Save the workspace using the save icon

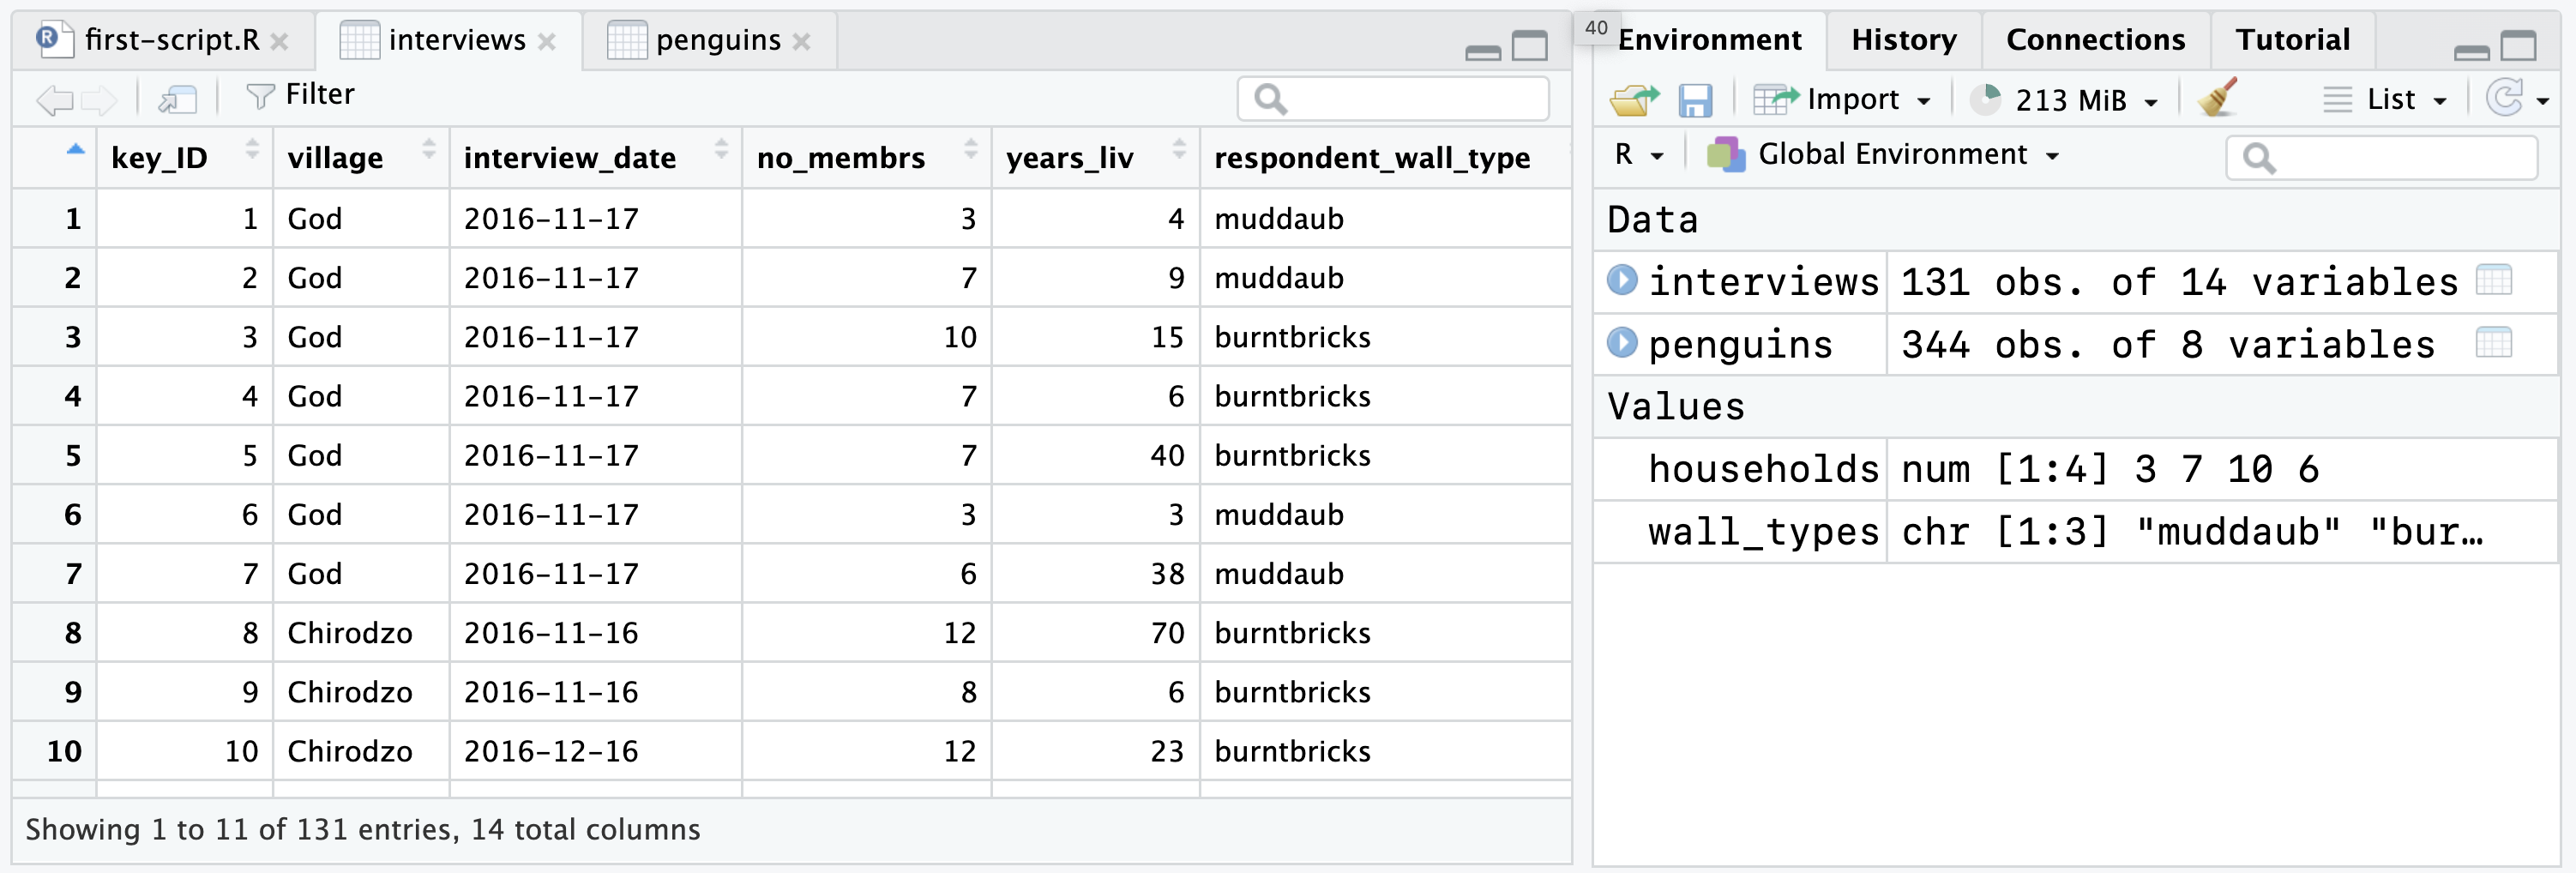coord(1697,99)
